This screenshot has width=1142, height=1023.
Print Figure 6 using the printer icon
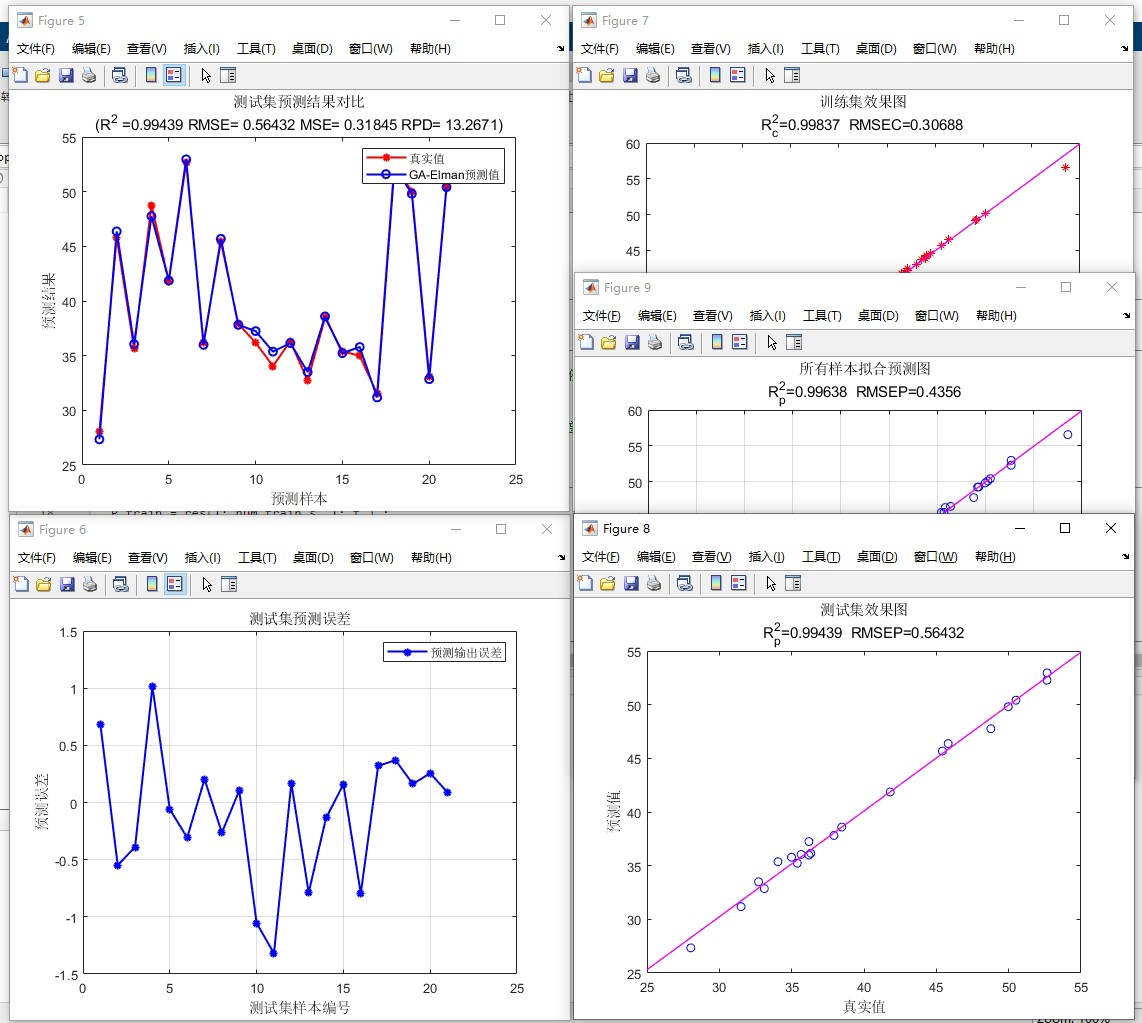90,584
